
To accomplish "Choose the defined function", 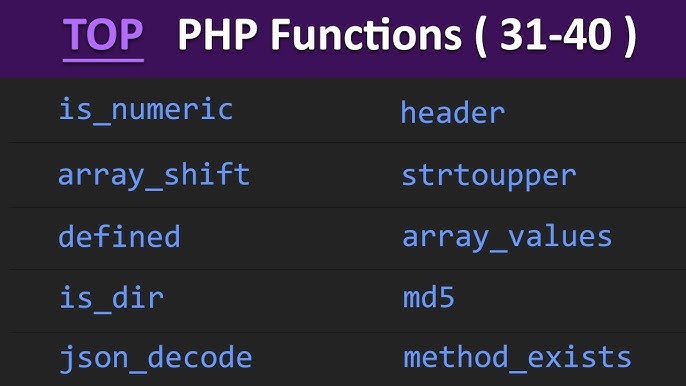I will point(119,236).
